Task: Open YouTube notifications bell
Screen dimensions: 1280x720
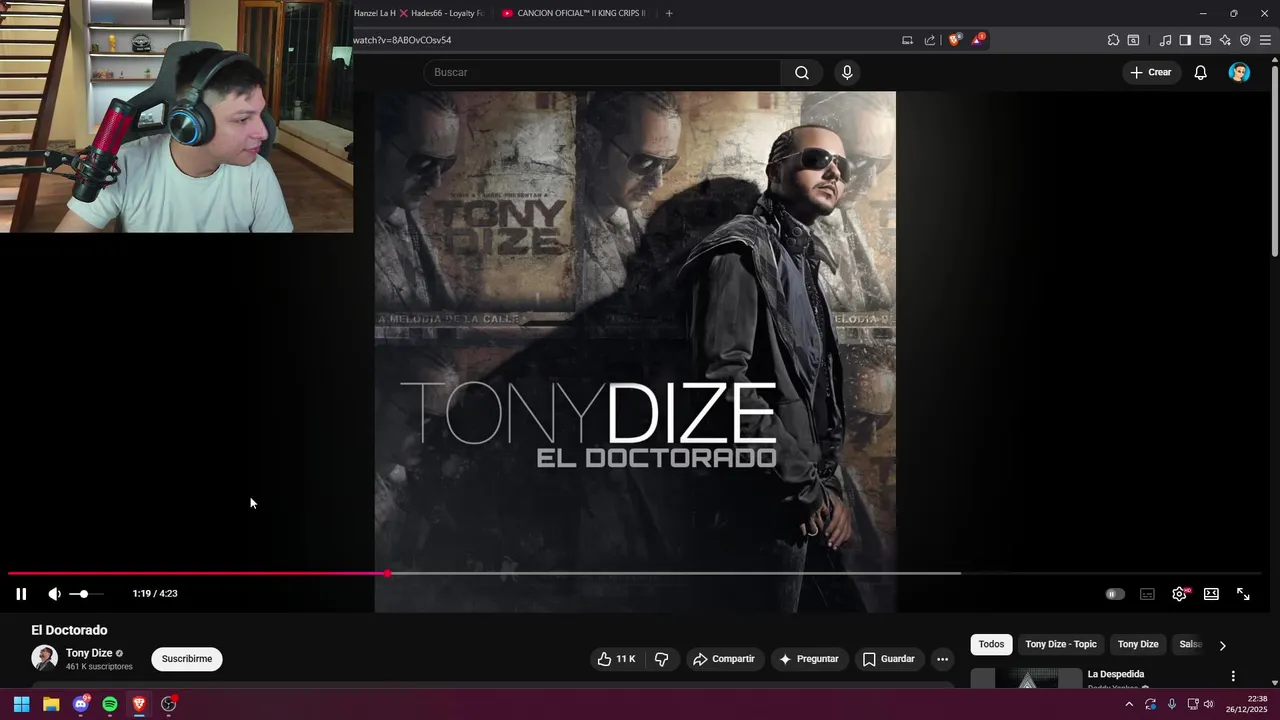Action: [x=1201, y=72]
